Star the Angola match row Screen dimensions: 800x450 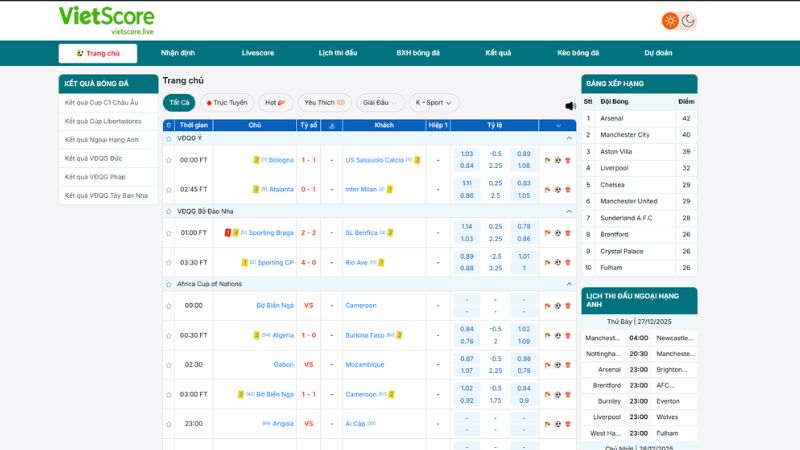169,424
